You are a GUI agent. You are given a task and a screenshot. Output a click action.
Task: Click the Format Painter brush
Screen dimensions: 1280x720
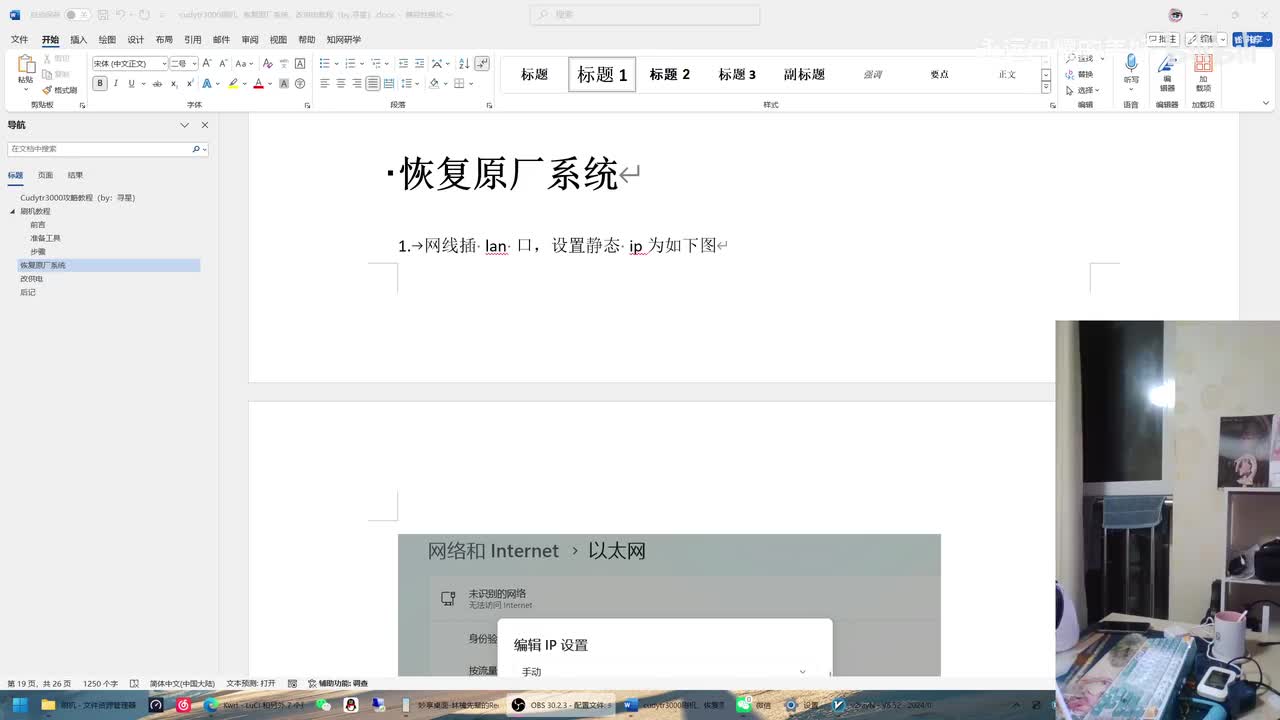60,90
